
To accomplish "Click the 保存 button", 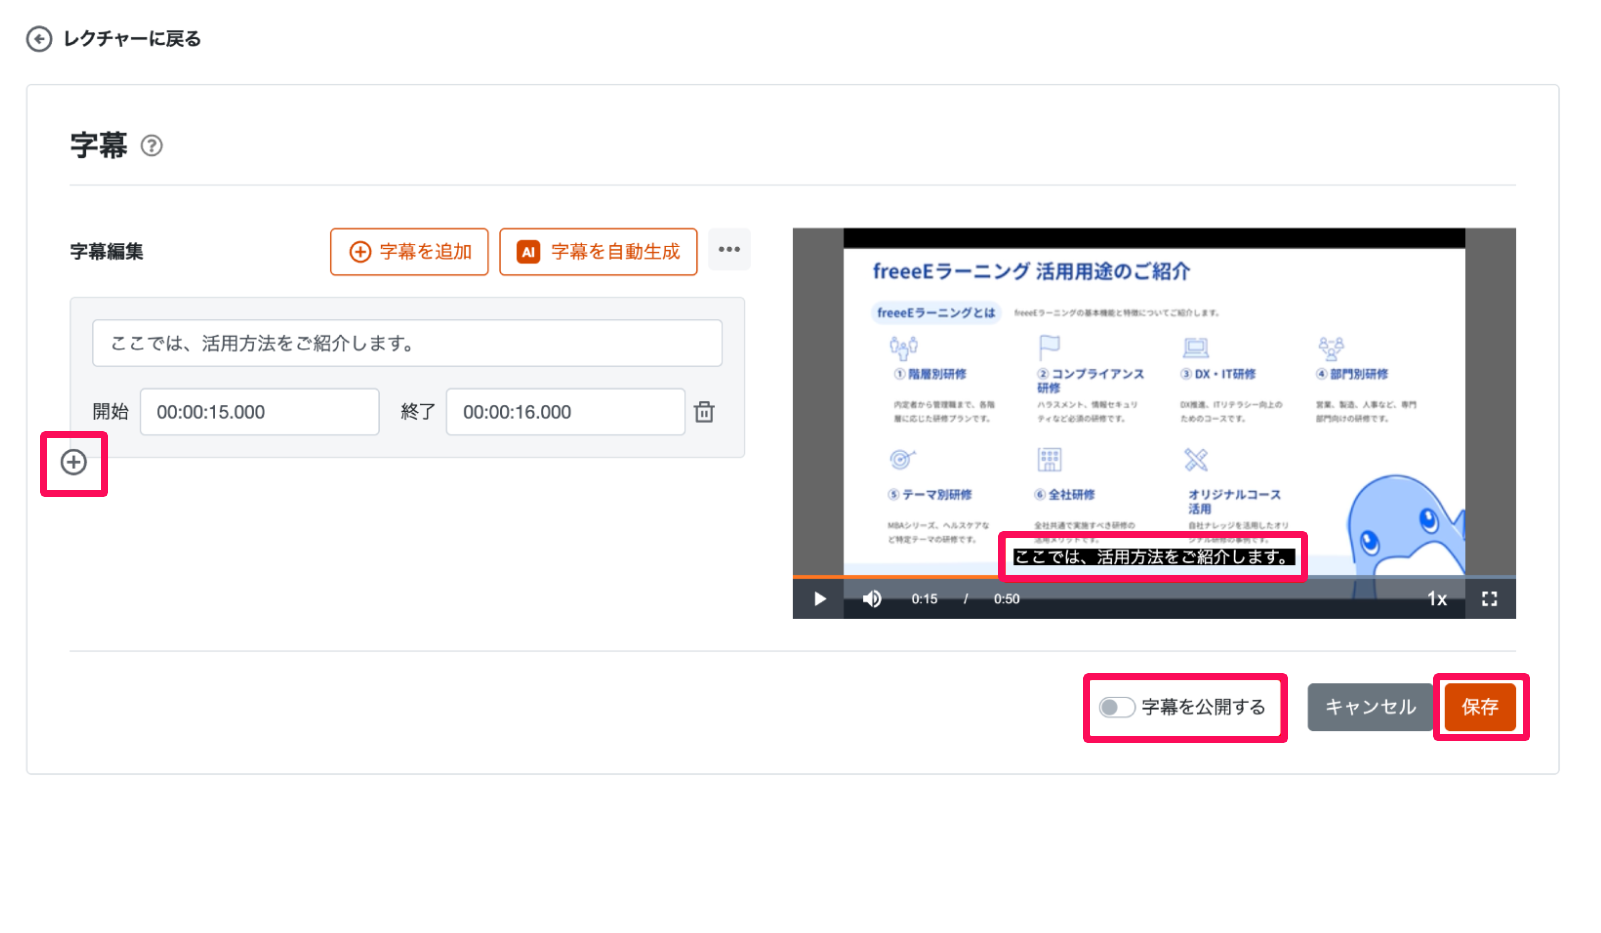I will click(x=1480, y=707).
